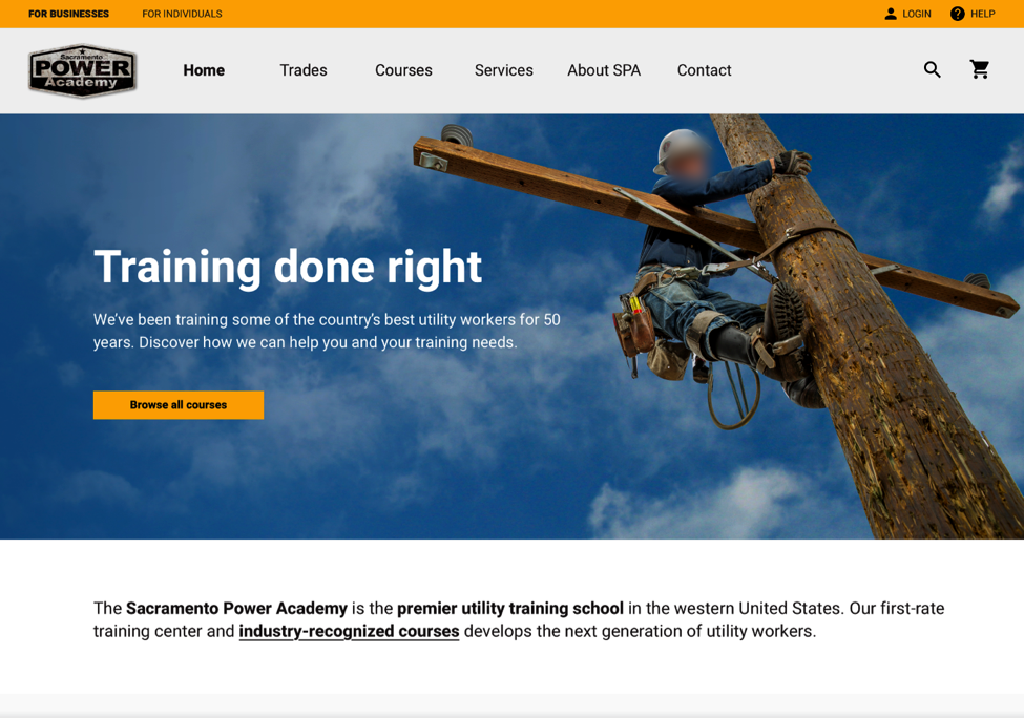The width and height of the screenshot is (1024, 718).
Task: Open the Courses menu
Action: click(404, 71)
